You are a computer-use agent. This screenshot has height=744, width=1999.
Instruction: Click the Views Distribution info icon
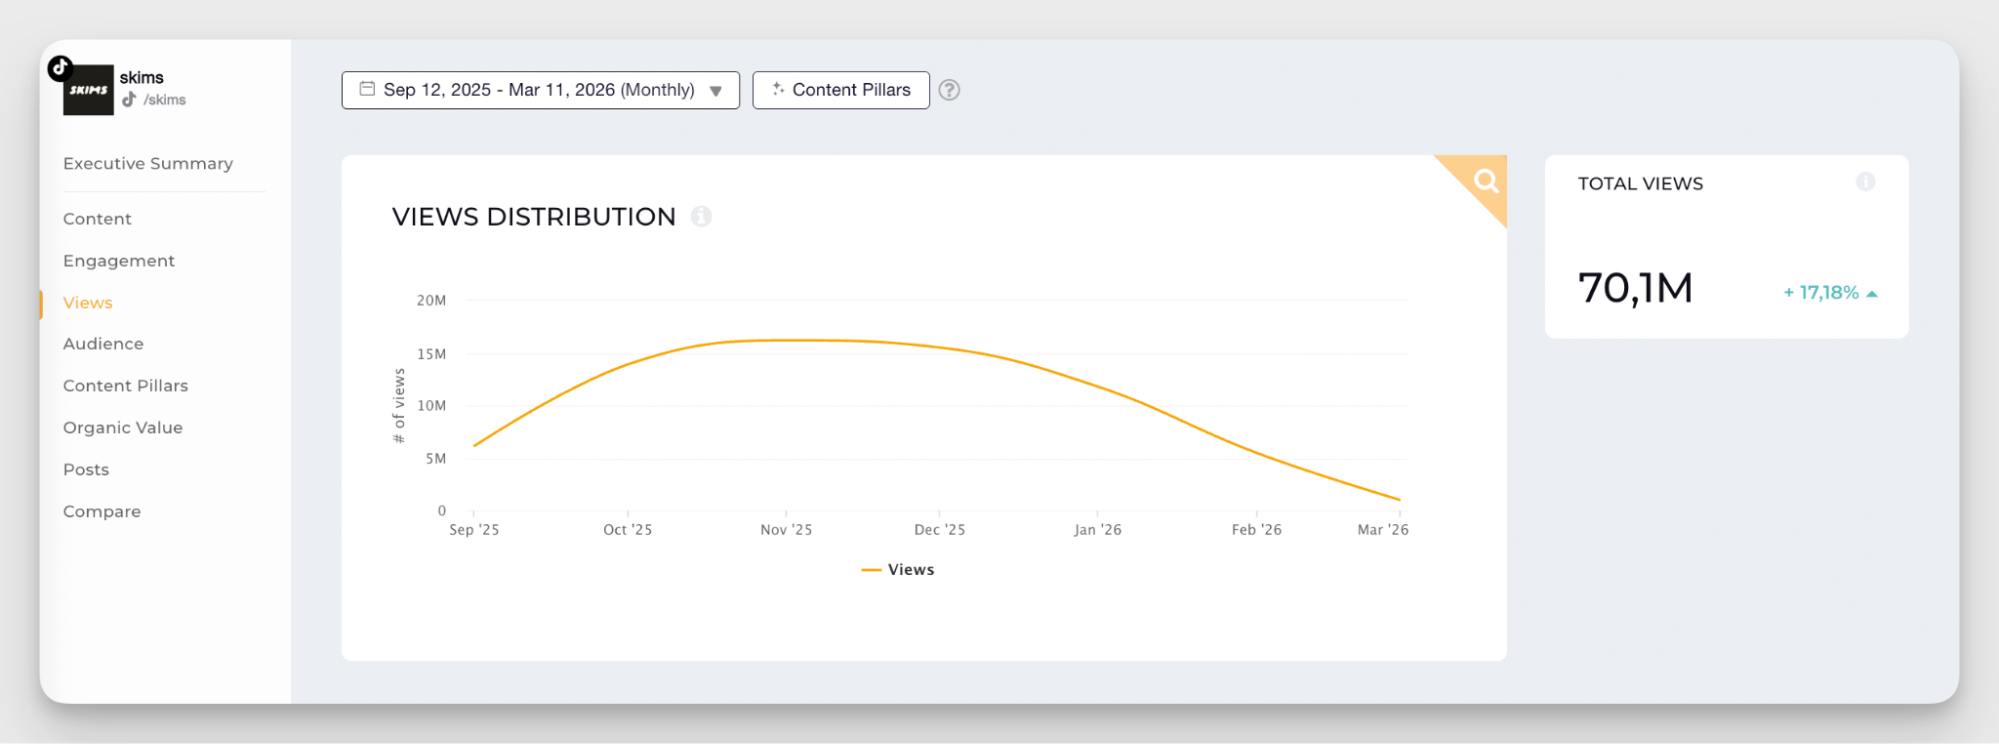[x=701, y=216]
